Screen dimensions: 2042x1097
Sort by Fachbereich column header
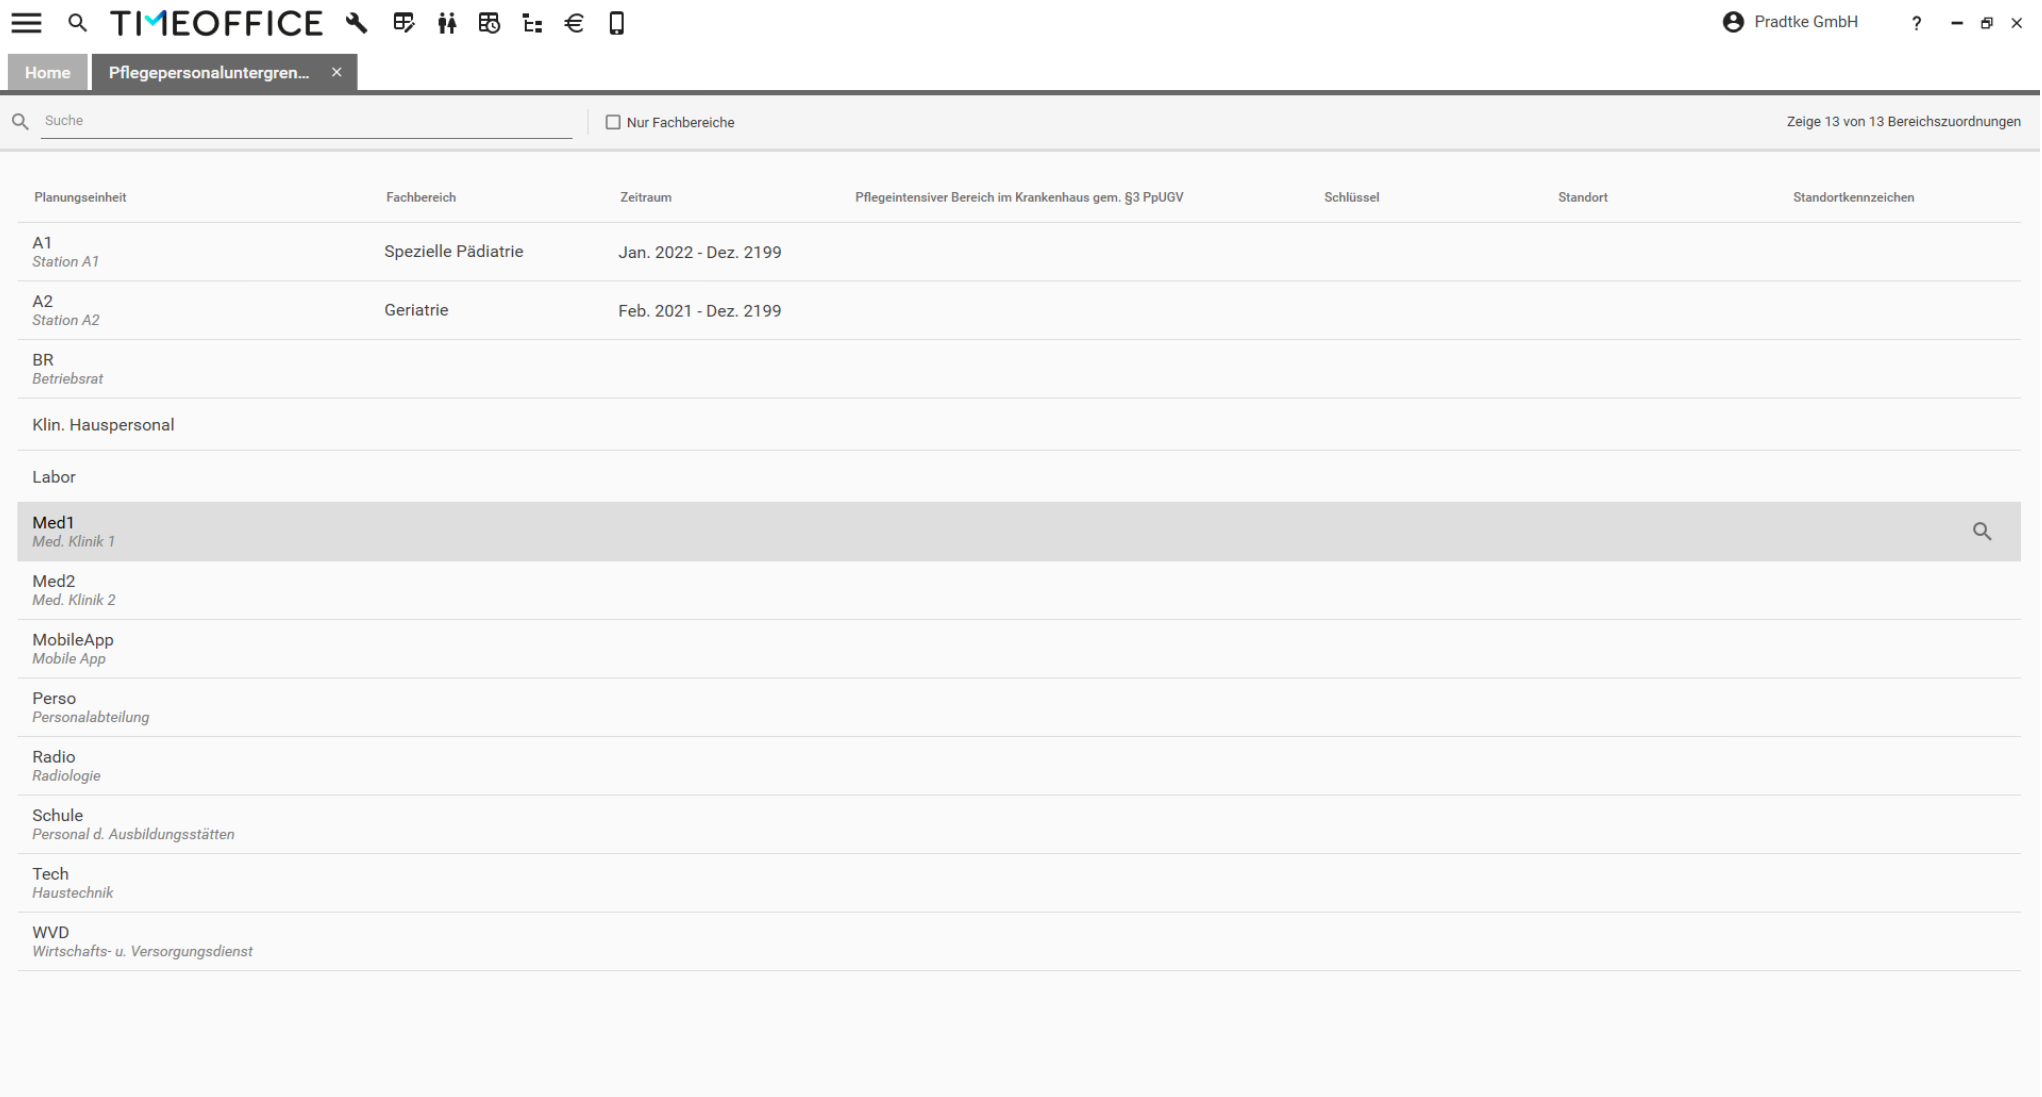click(x=421, y=197)
